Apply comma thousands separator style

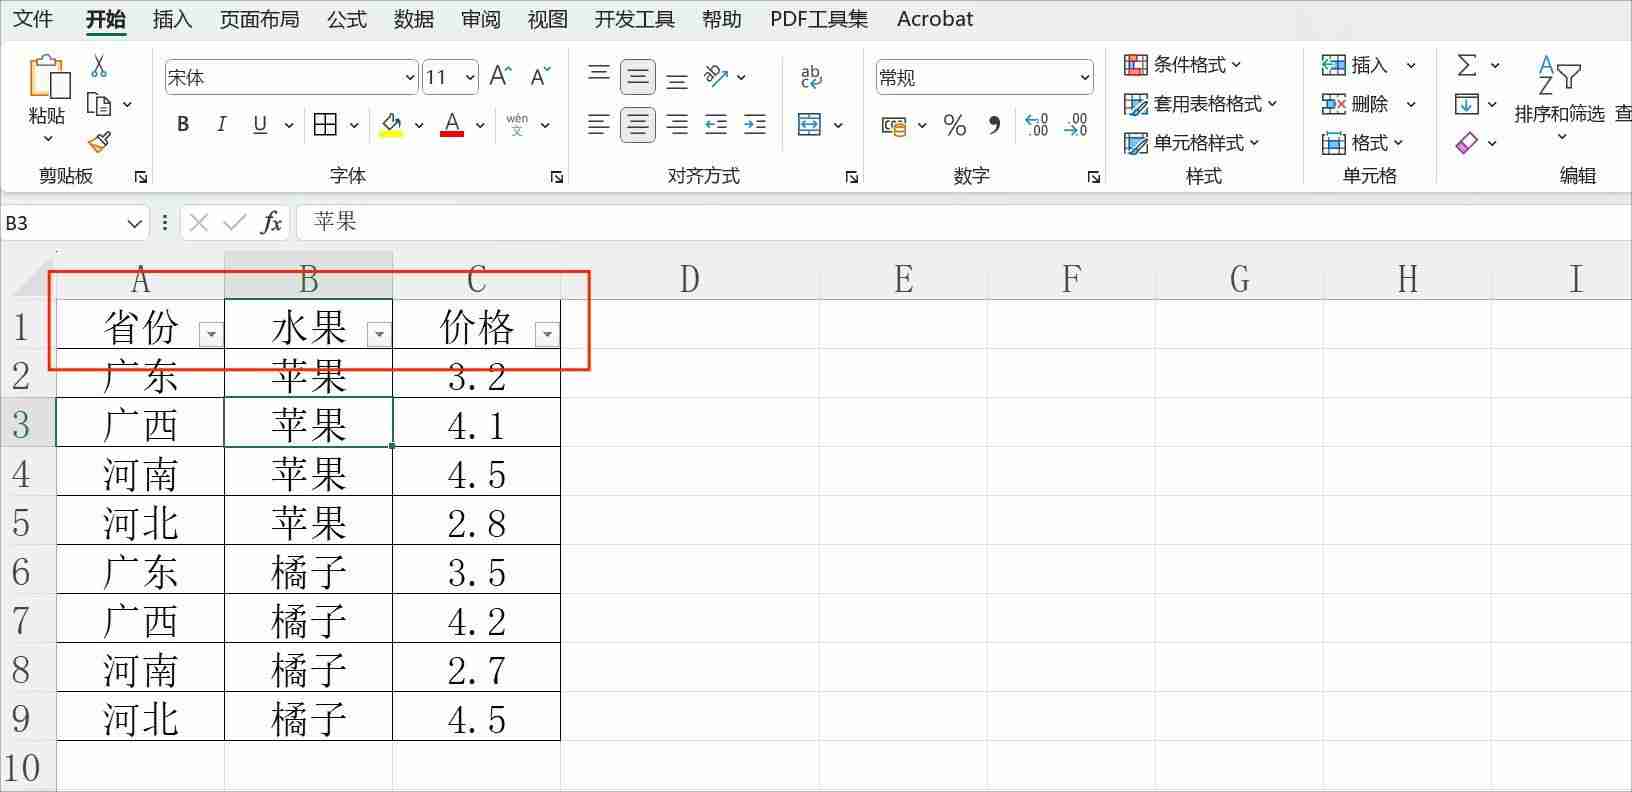994,125
